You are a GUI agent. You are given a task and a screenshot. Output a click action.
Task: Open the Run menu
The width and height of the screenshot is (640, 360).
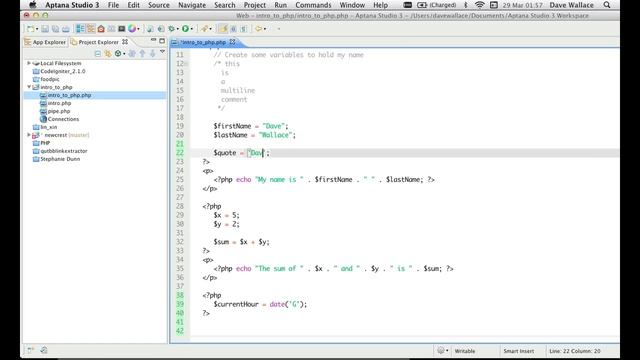pos(280,5)
